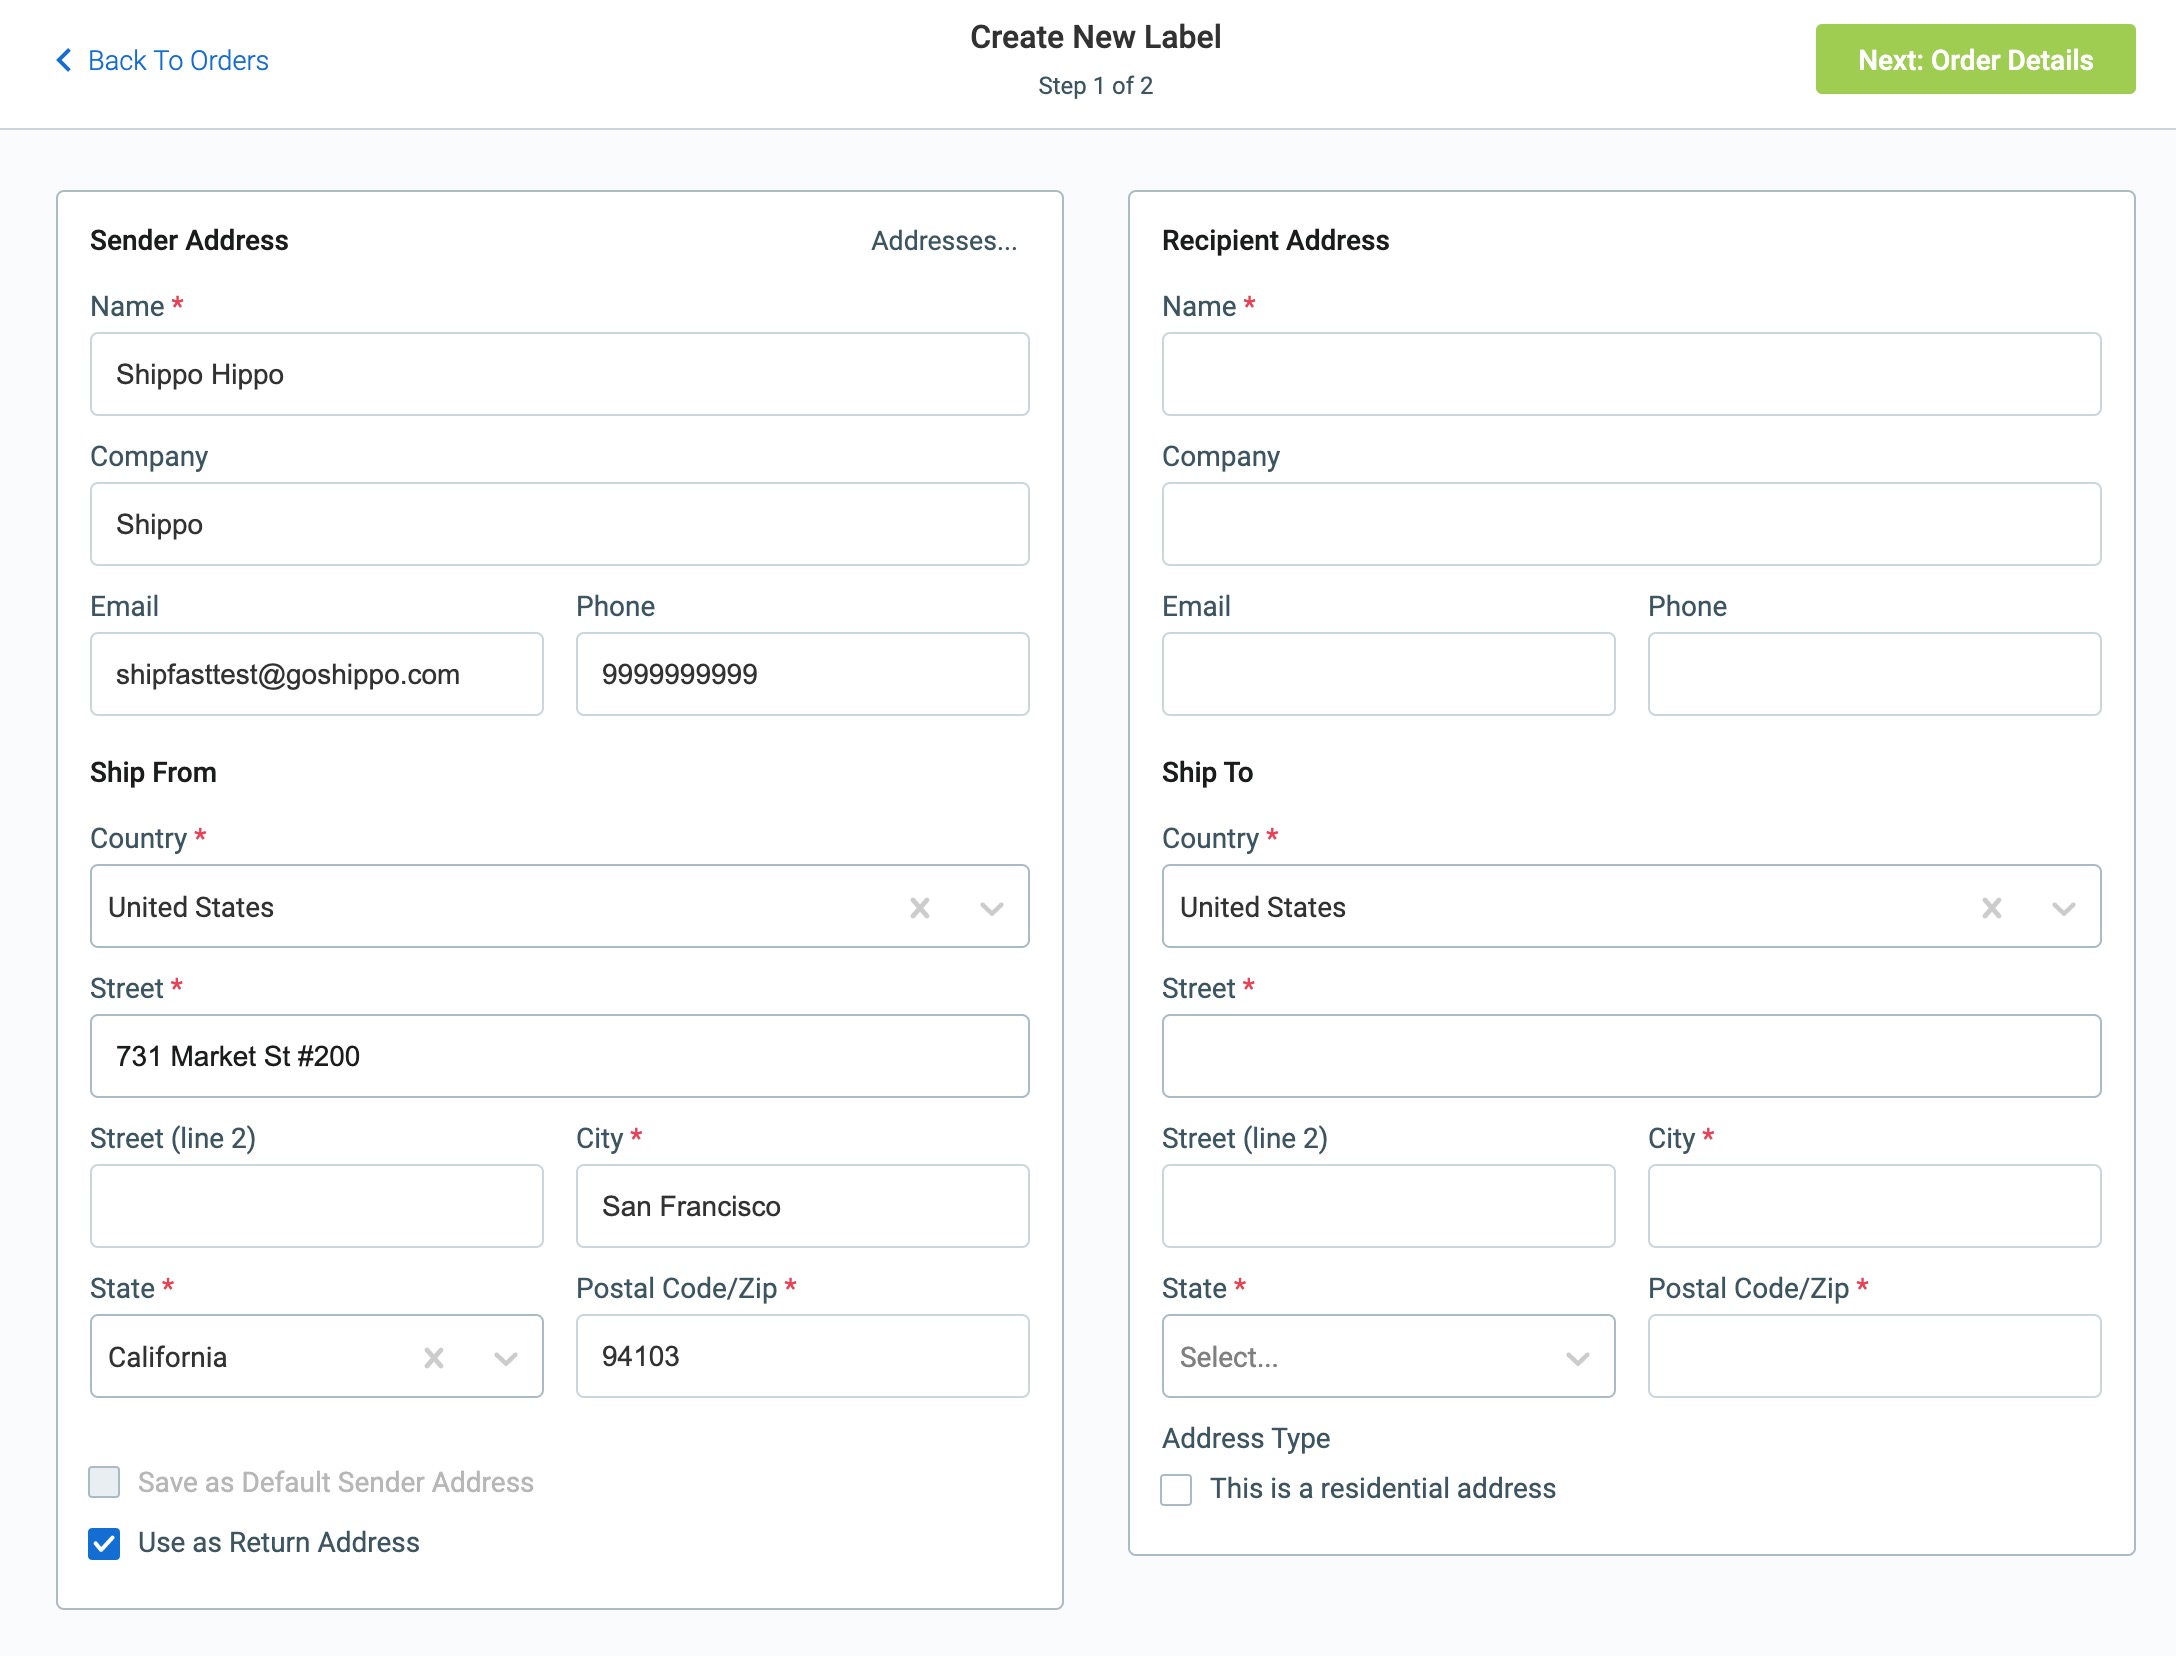
Task: Click Save as Default Sender Address label
Action: 336,1482
